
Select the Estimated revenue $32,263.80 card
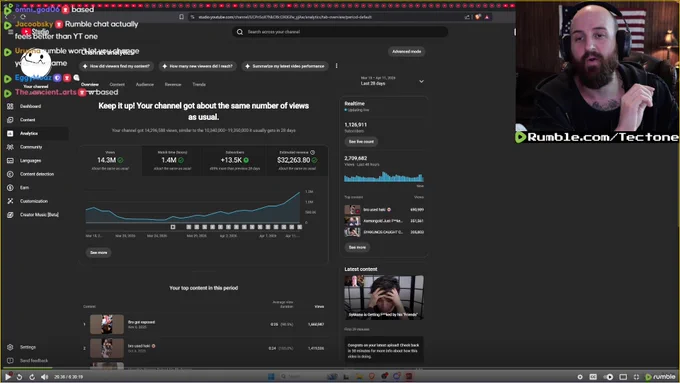click(x=297, y=160)
